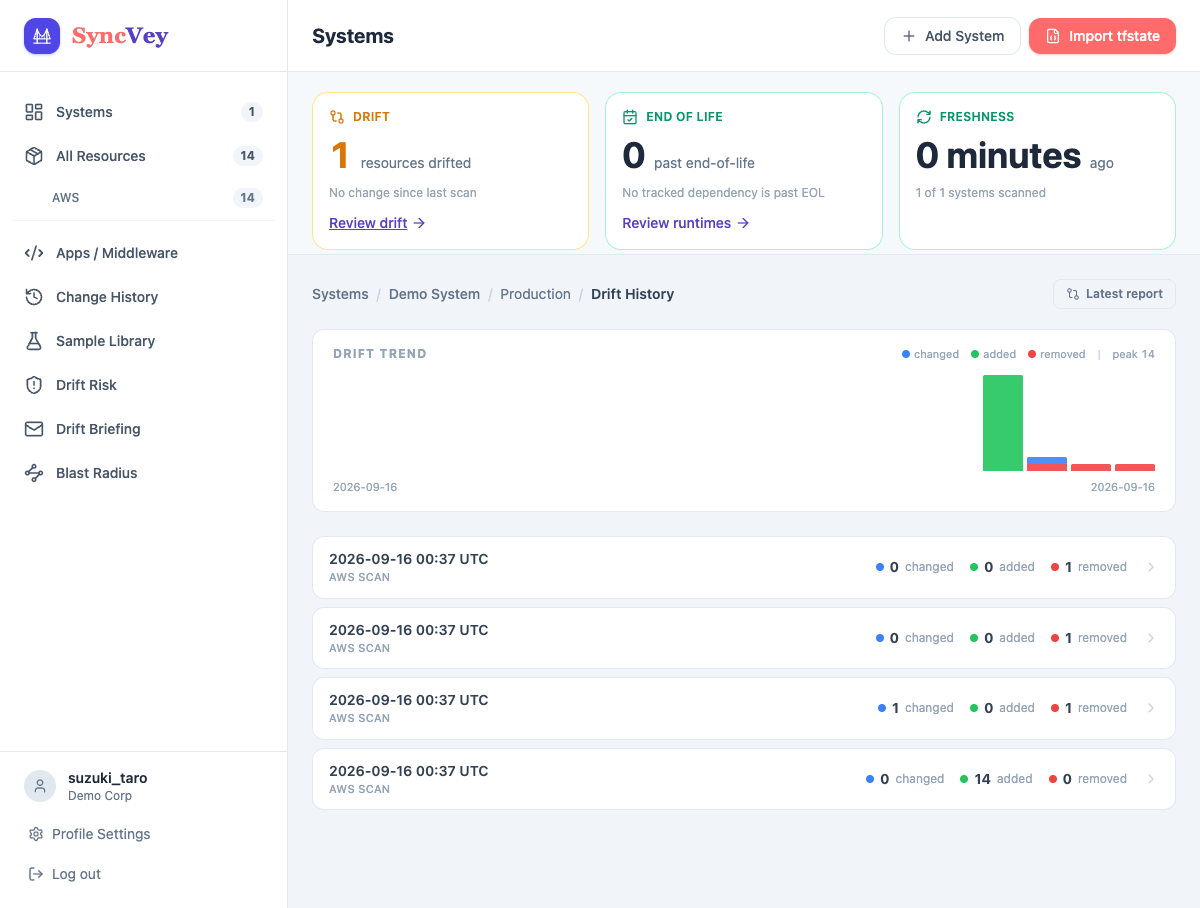
Task: Click "No tracked dependency is past EOL"
Action: [x=723, y=193]
